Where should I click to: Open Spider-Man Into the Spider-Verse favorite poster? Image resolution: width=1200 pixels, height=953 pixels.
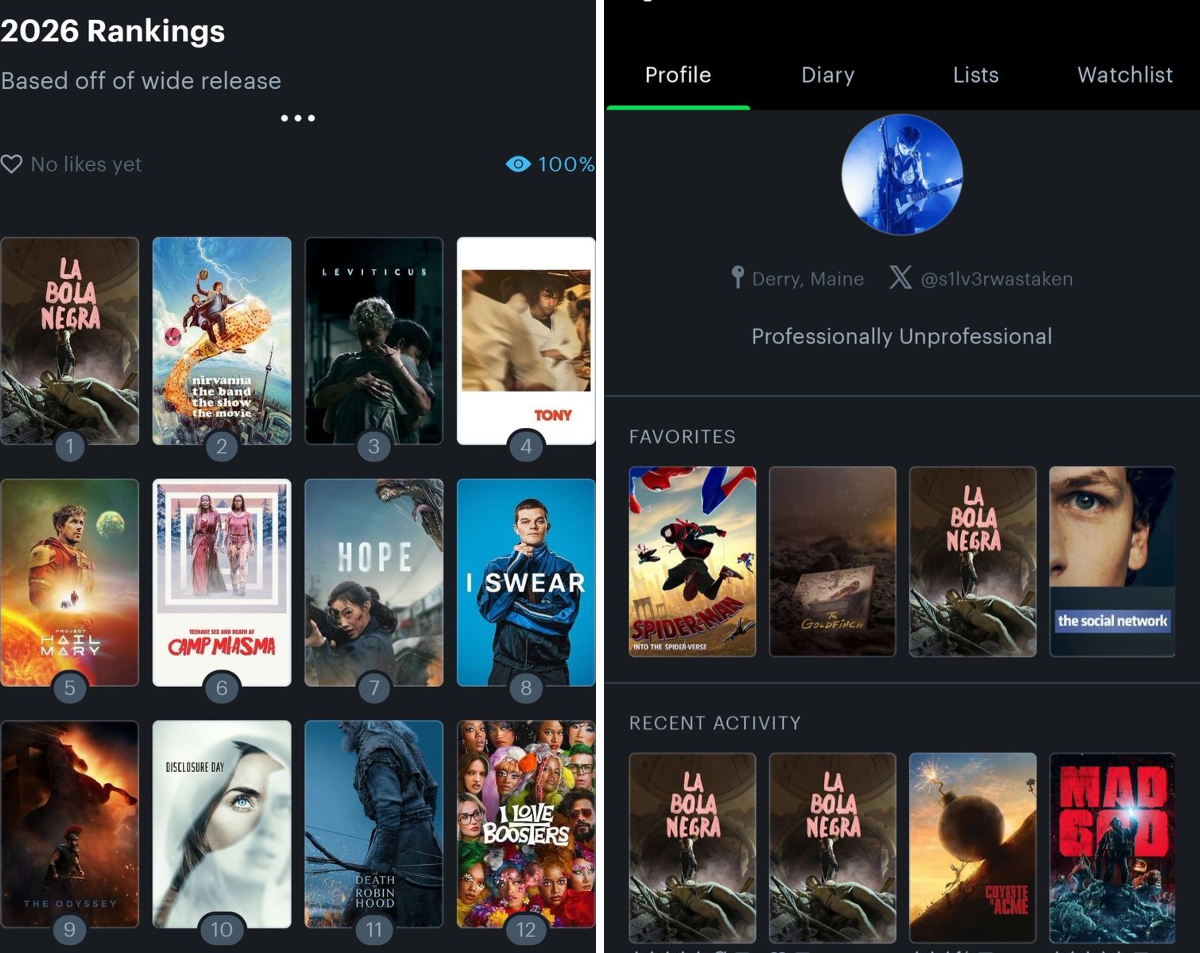pos(692,561)
